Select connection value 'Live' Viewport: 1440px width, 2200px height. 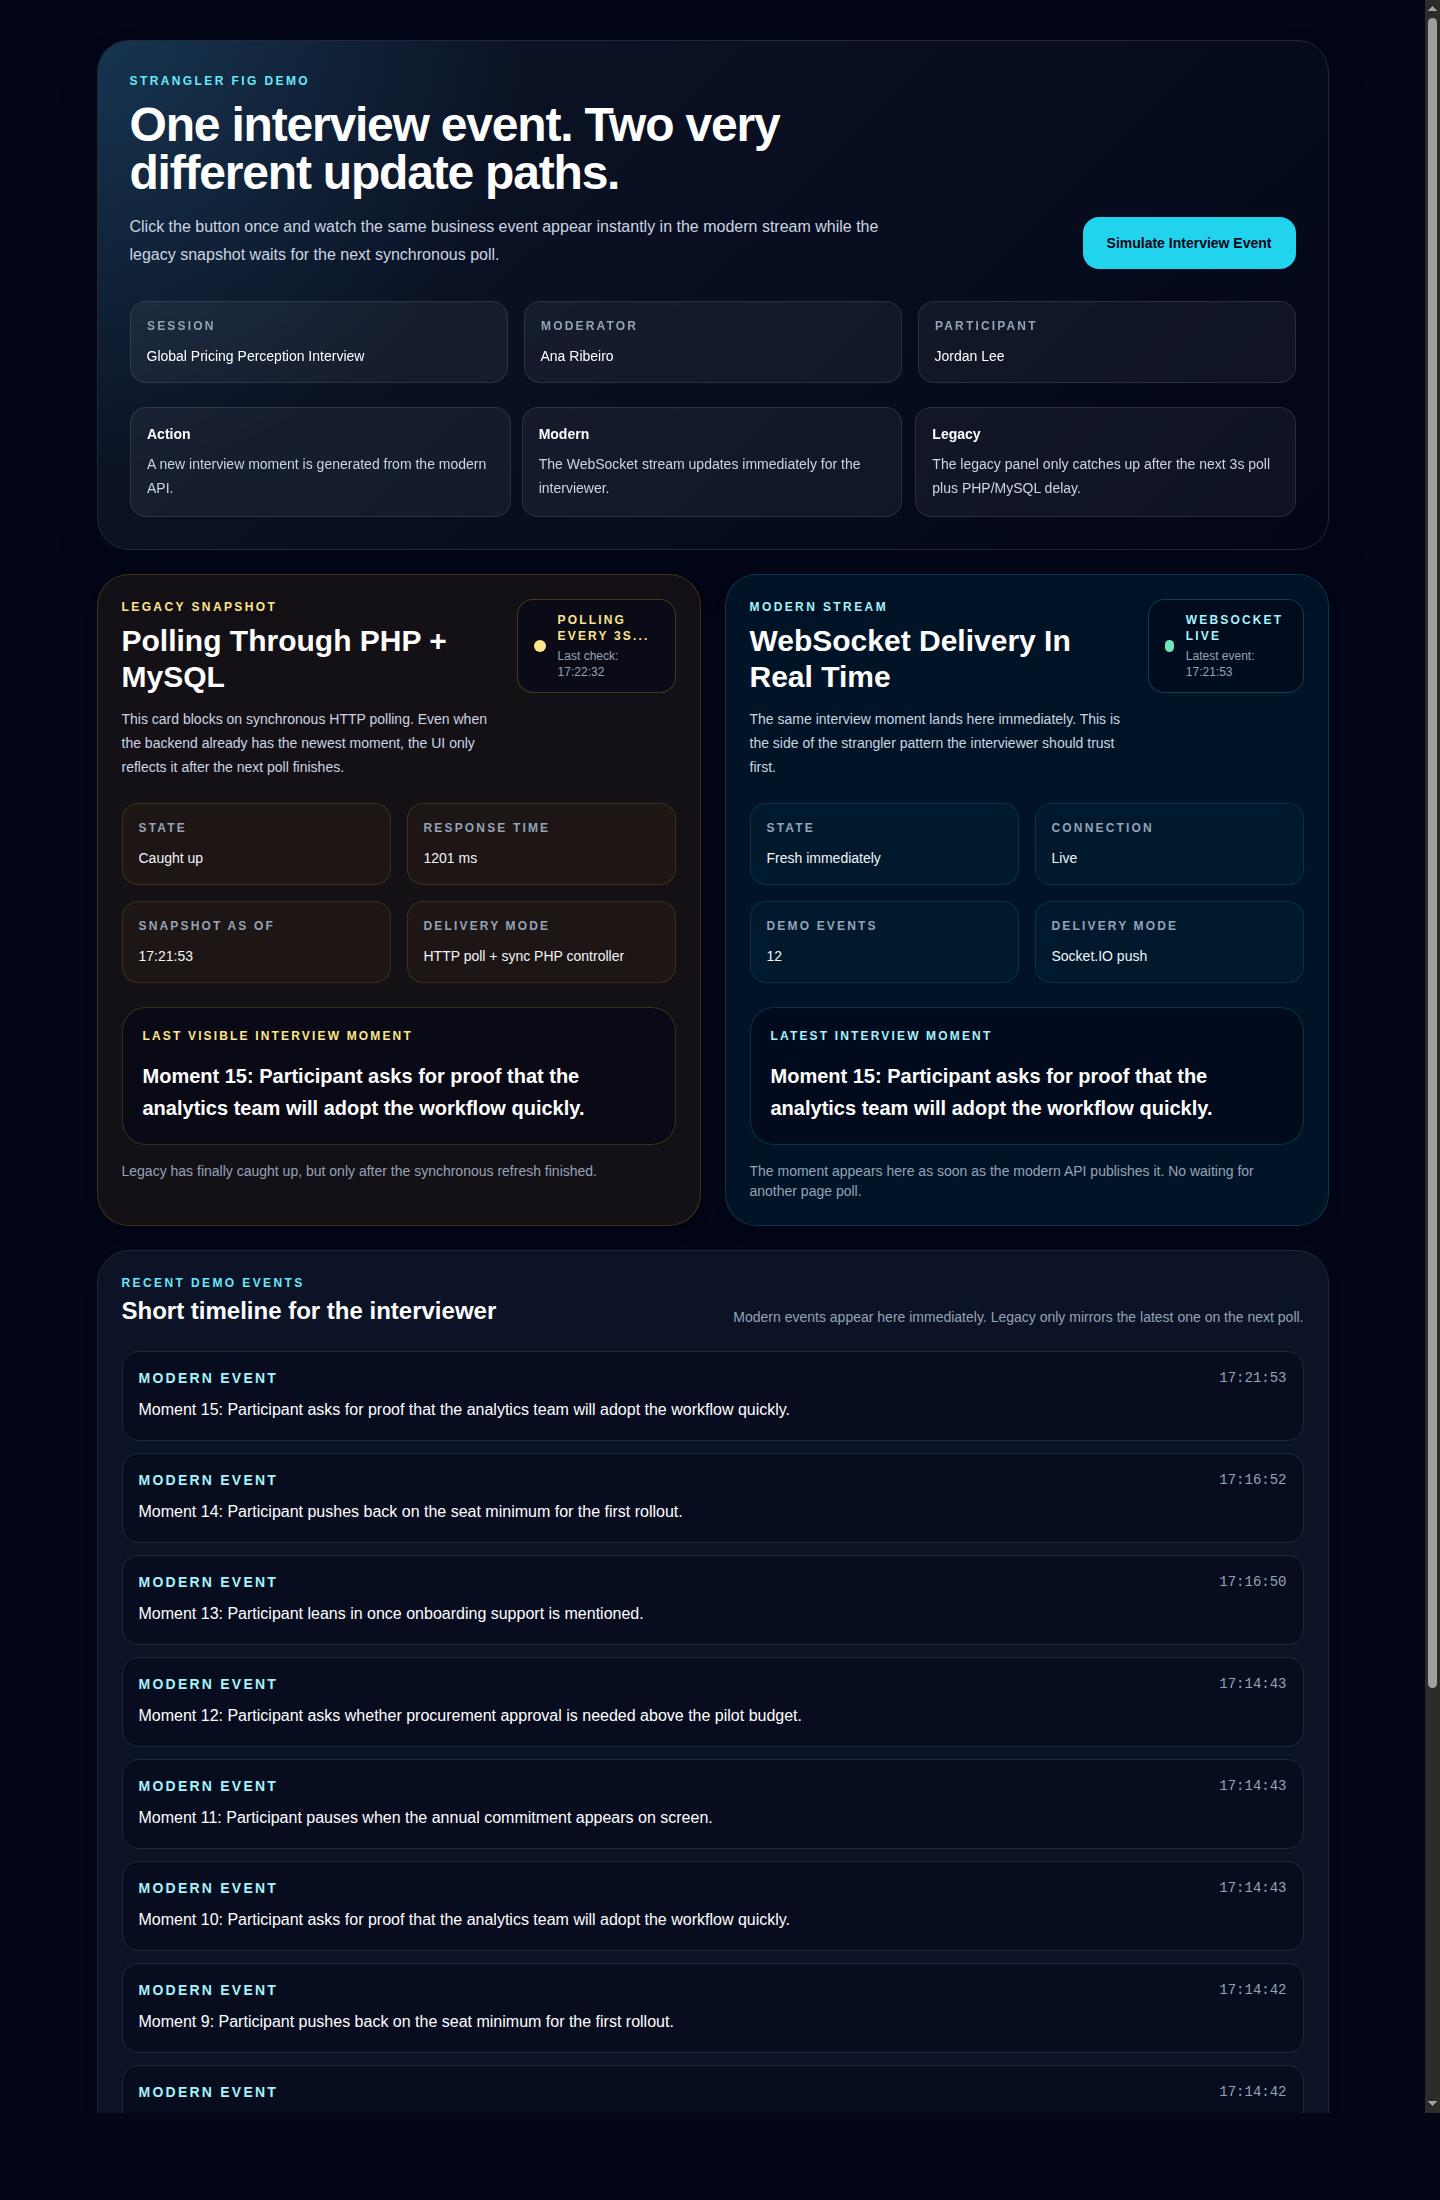[1064, 858]
